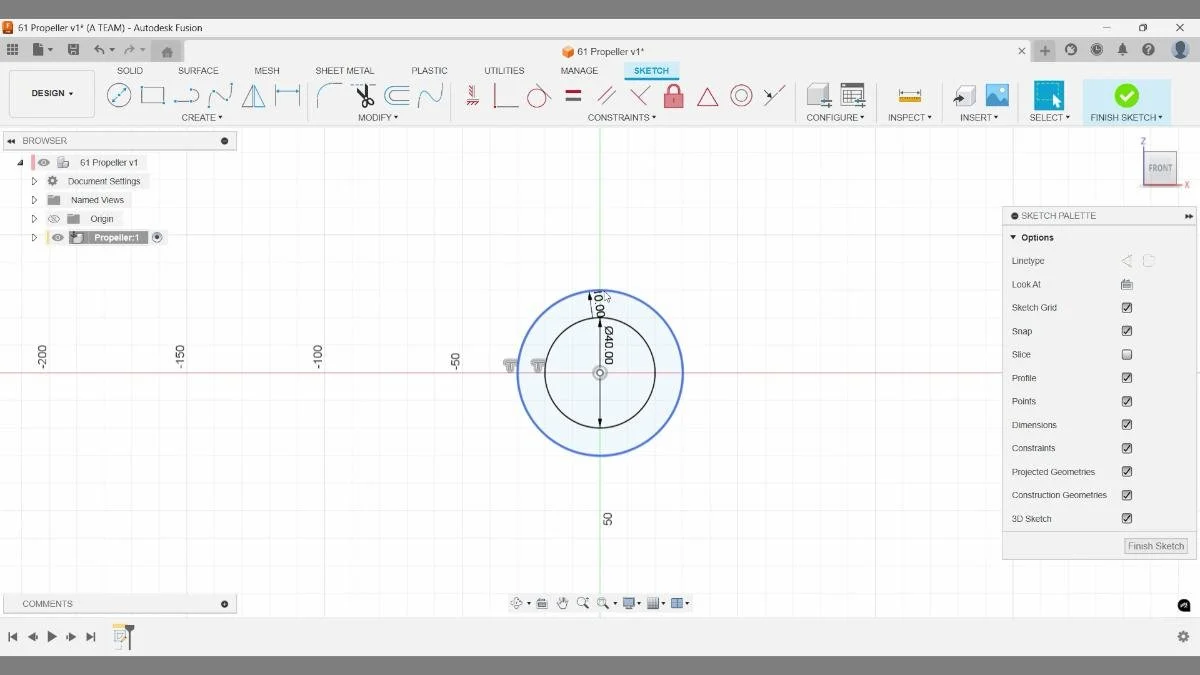
Task: Expand the Document Settings tree item
Action: [x=33, y=180]
